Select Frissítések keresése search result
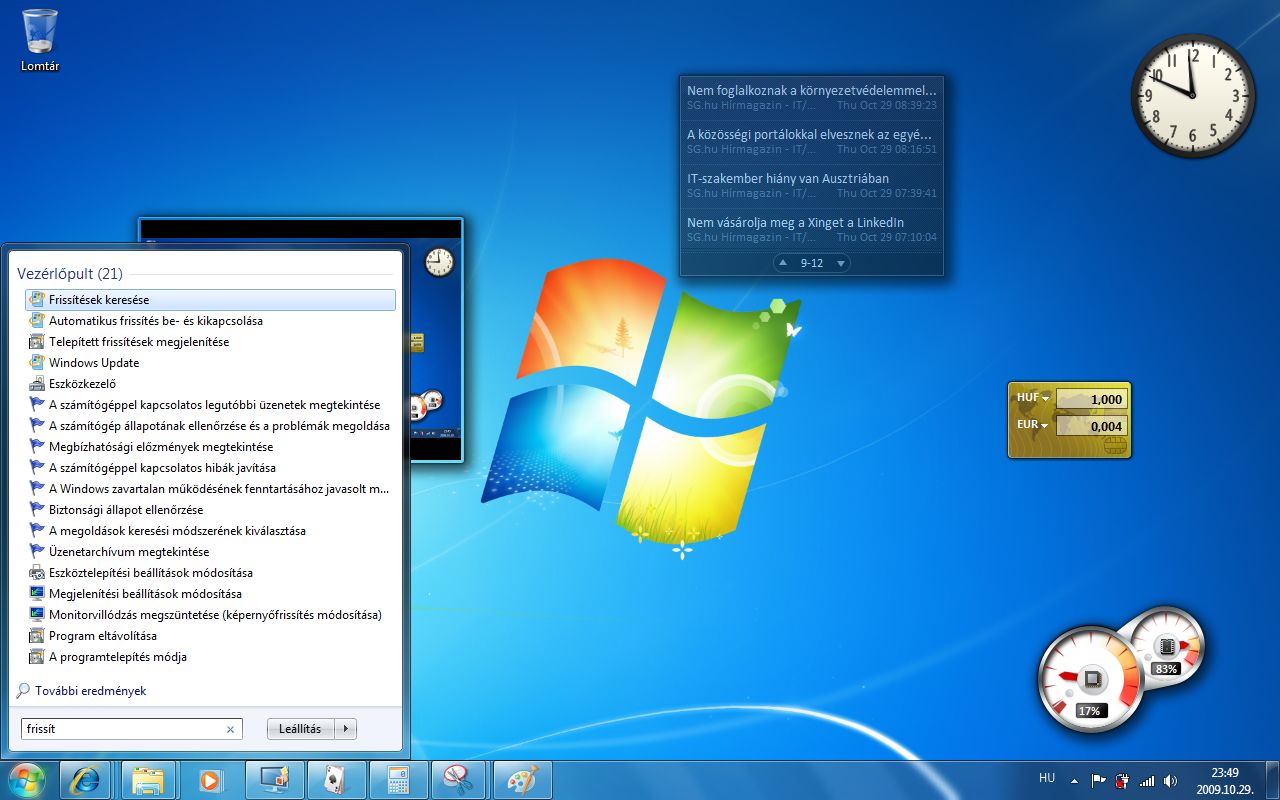 click(x=99, y=300)
